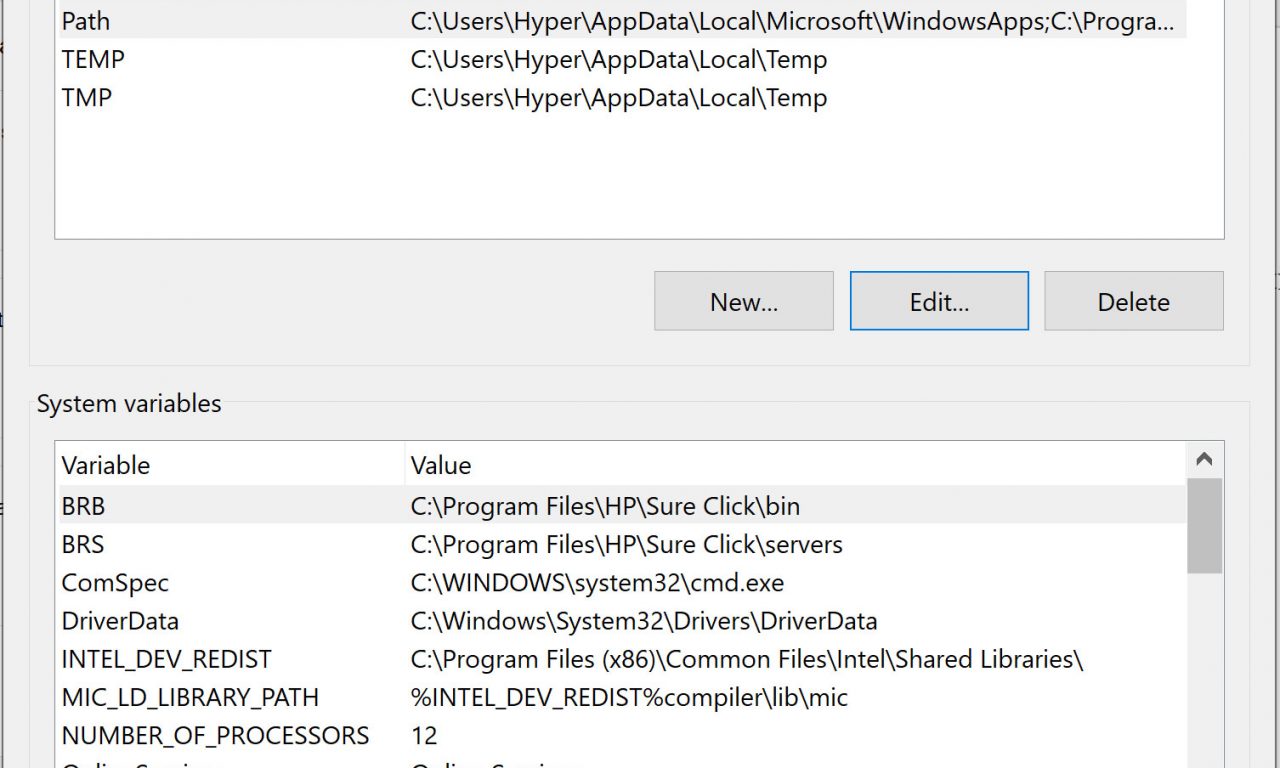The width and height of the screenshot is (1280, 768).
Task: Select the Path user variable
Action: (x=86, y=21)
